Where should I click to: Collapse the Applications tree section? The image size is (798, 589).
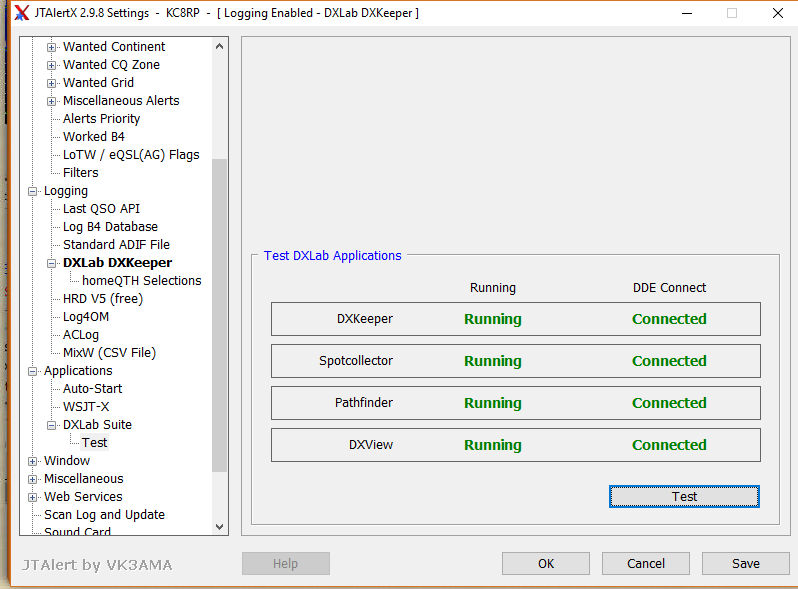pos(33,371)
